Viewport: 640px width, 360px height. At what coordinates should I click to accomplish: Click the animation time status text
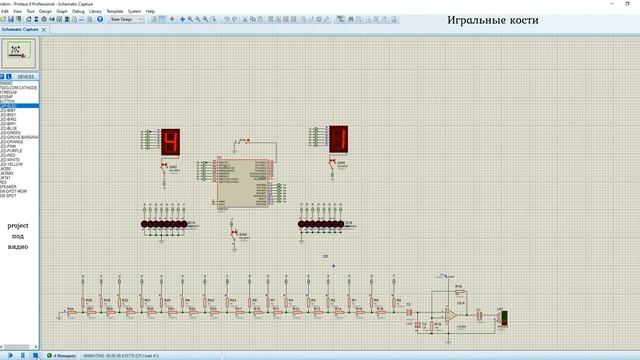click(121, 356)
